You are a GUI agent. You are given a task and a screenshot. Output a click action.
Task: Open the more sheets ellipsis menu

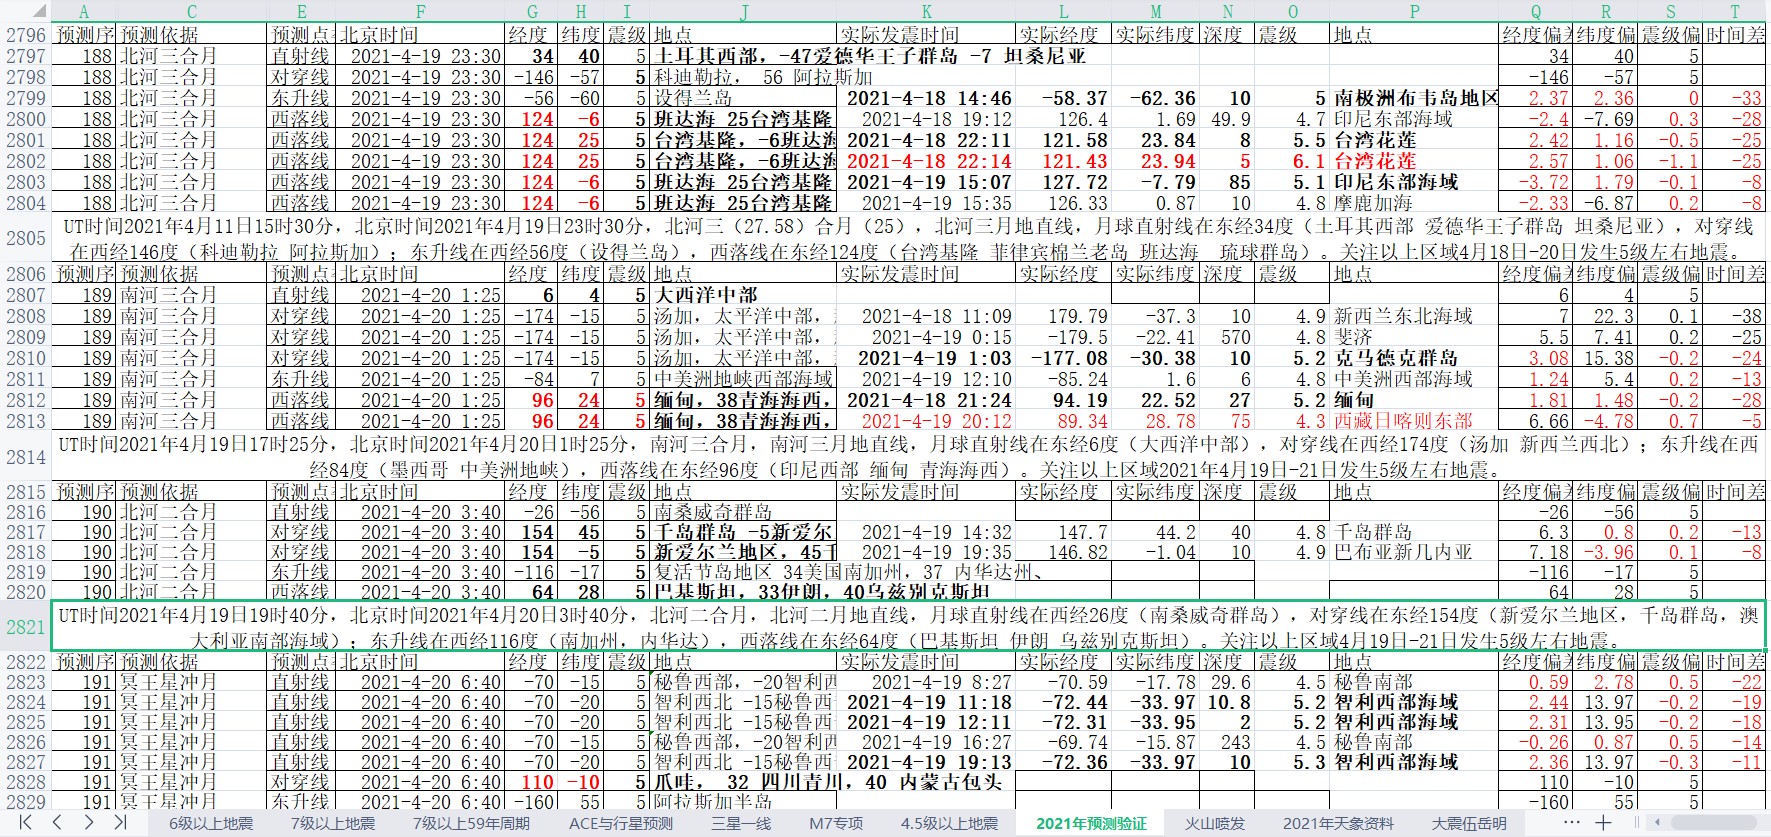coord(1572,822)
